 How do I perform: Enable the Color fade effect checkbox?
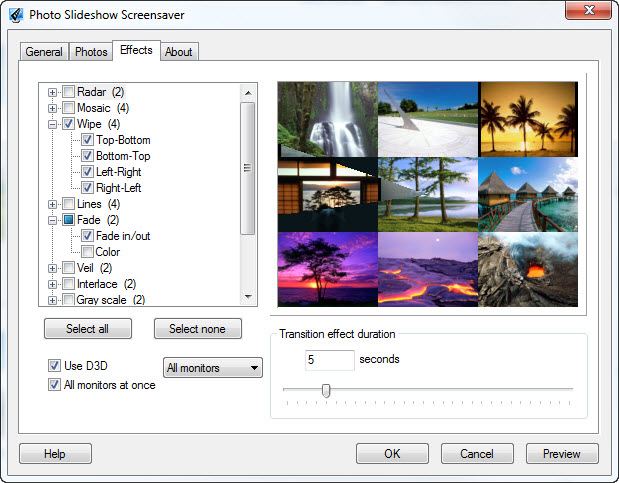pyautogui.click(x=88, y=252)
